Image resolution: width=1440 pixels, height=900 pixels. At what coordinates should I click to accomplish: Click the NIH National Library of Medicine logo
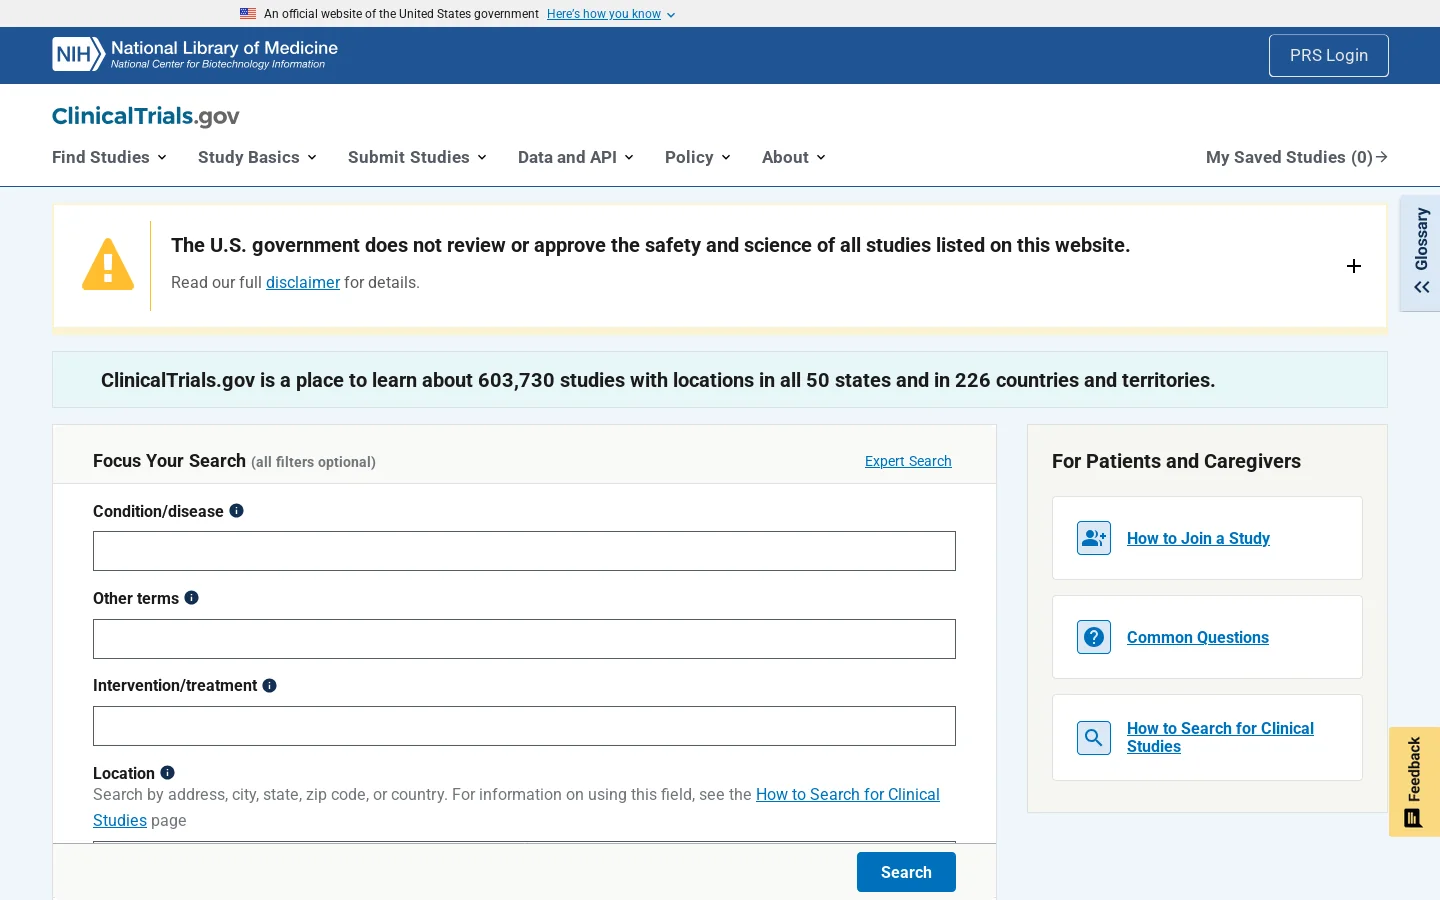point(195,54)
